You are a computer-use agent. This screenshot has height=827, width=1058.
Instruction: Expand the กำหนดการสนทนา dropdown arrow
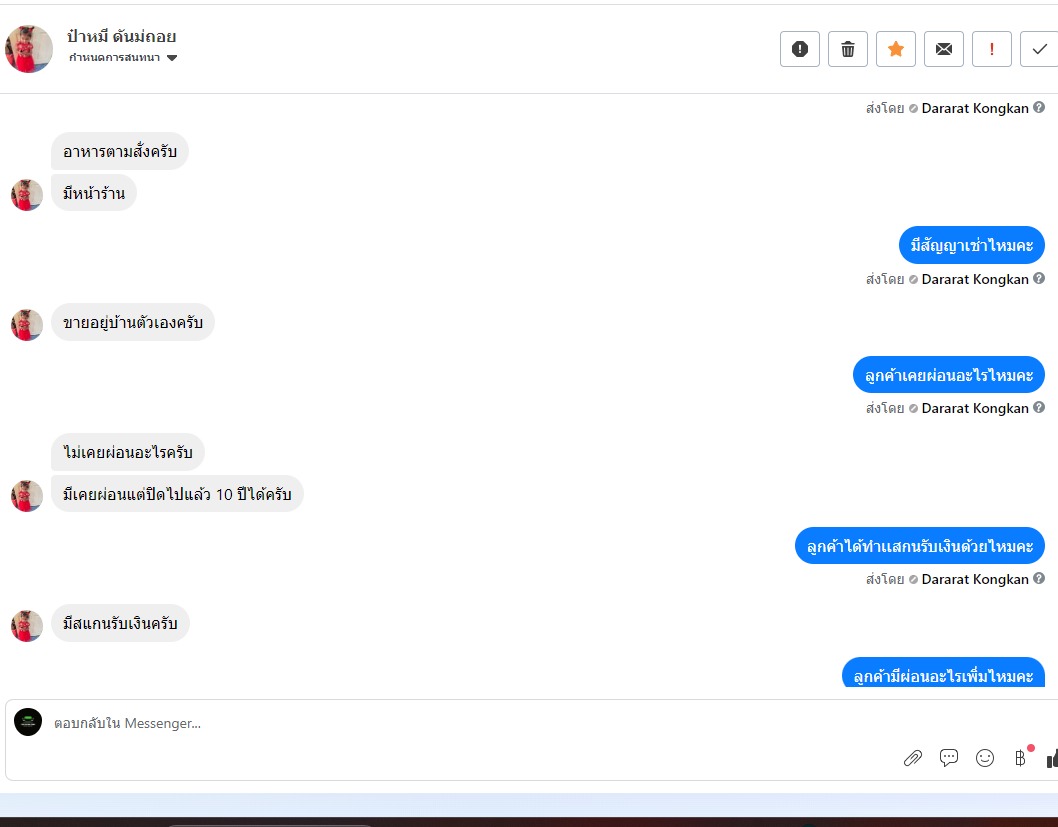click(172, 58)
